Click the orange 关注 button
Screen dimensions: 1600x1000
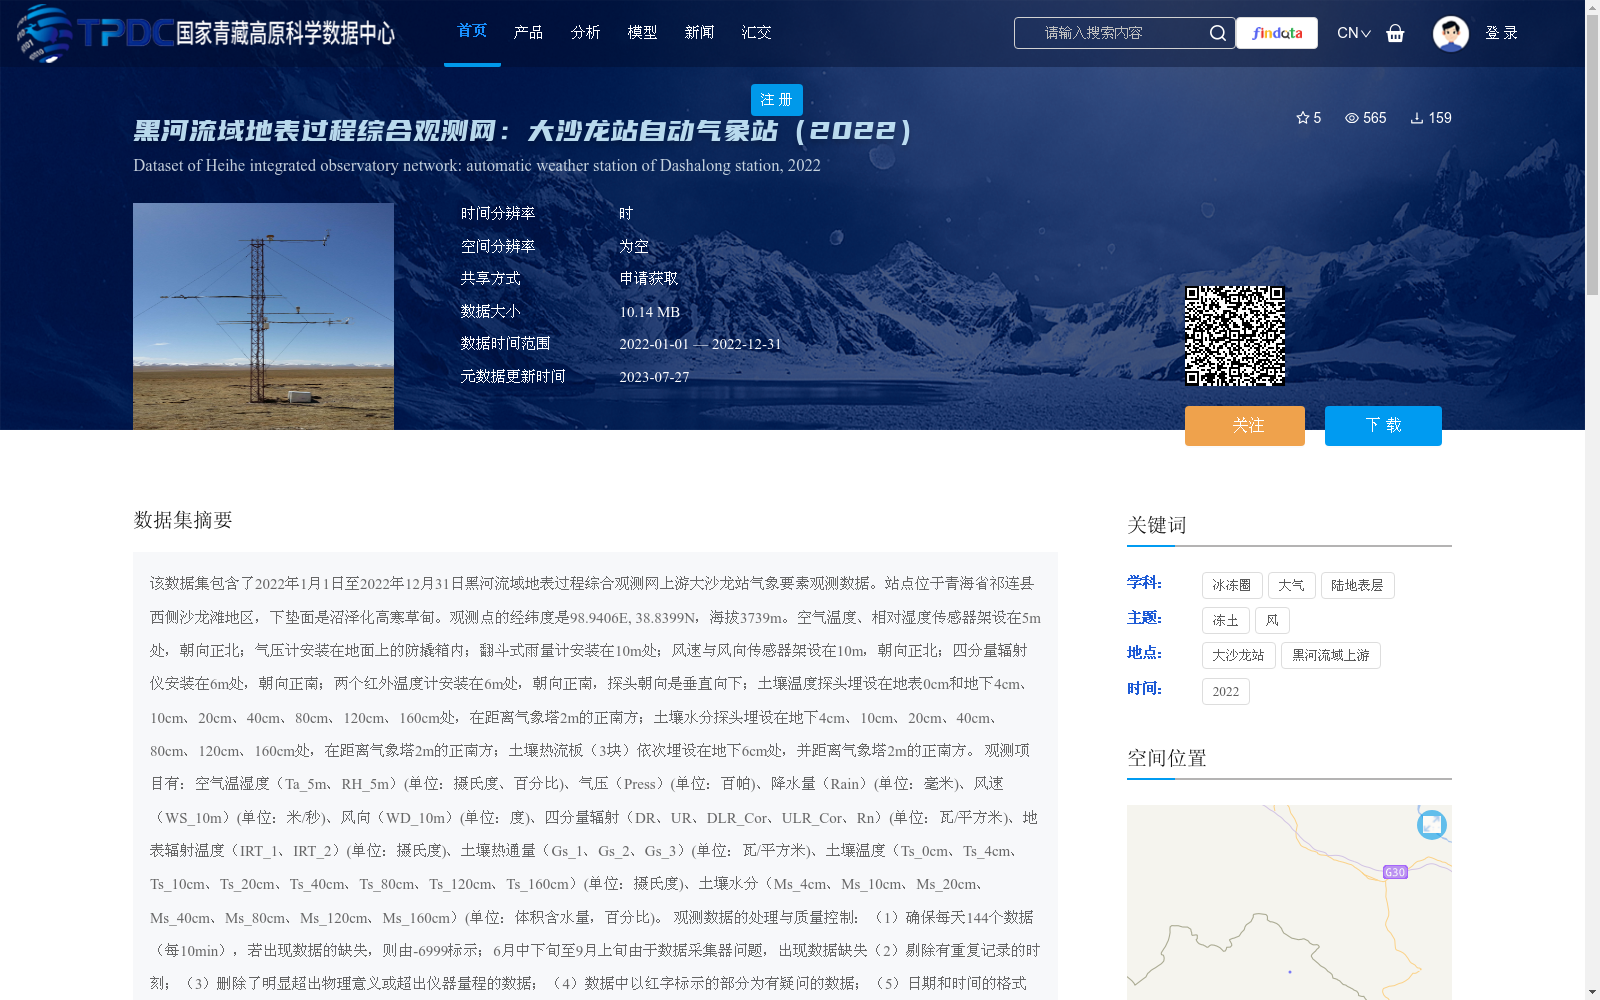tap(1245, 426)
